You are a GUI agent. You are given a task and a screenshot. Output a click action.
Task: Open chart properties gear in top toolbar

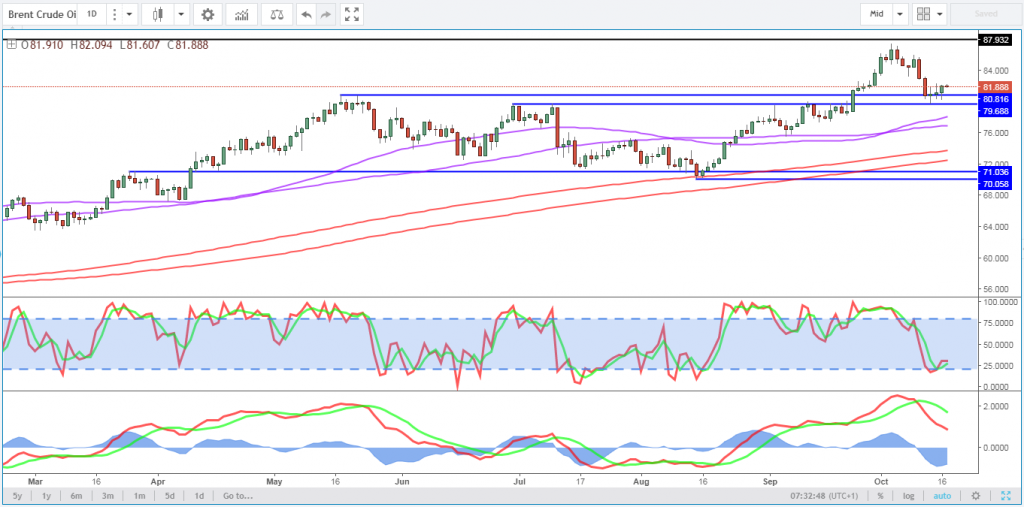[208, 14]
